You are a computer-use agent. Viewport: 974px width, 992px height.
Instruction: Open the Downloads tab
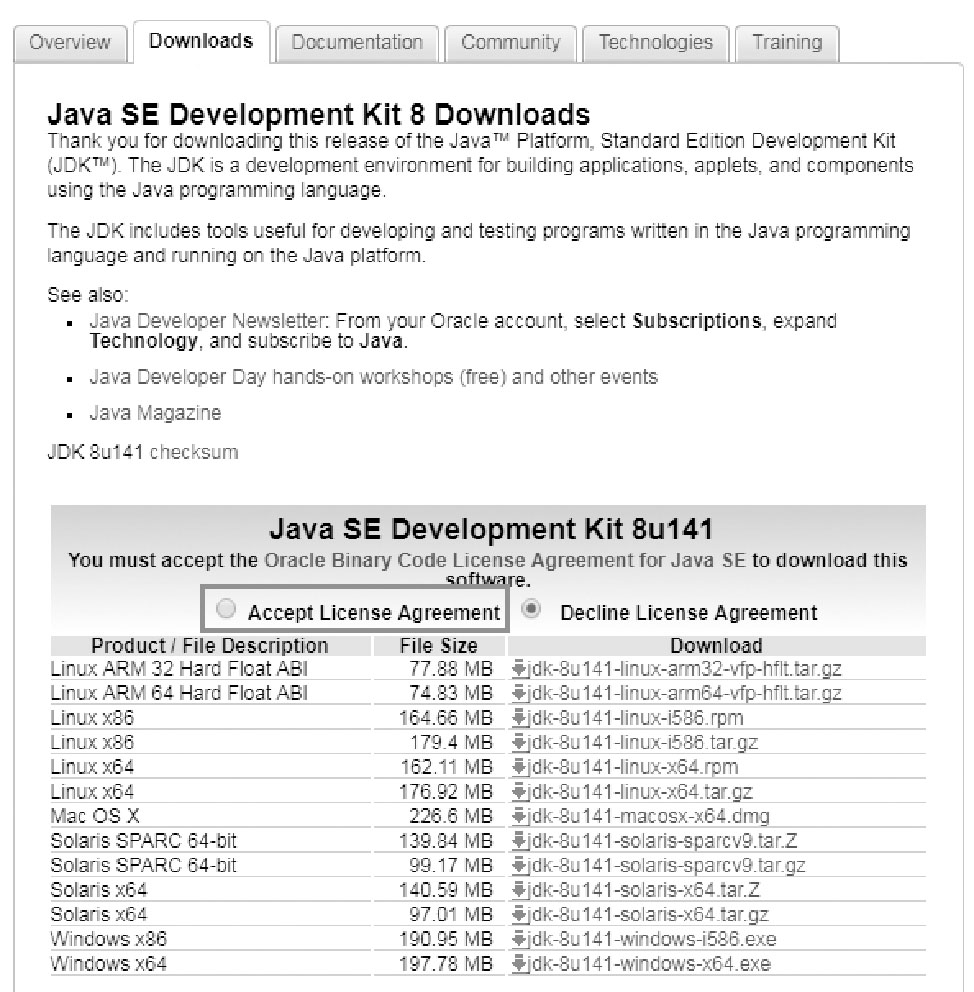point(201,41)
